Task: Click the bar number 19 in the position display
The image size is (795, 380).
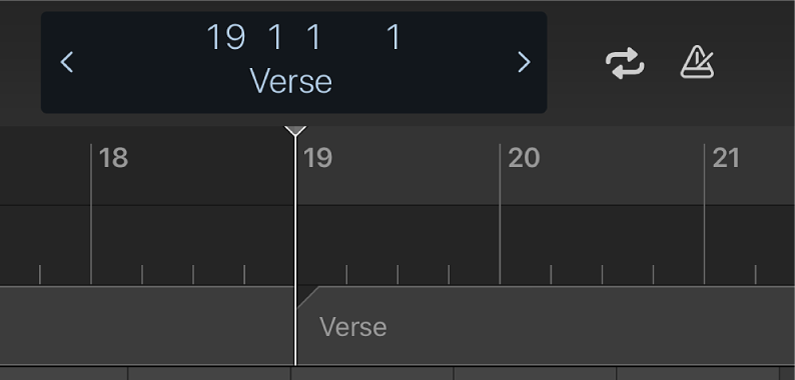Action: pos(226,37)
